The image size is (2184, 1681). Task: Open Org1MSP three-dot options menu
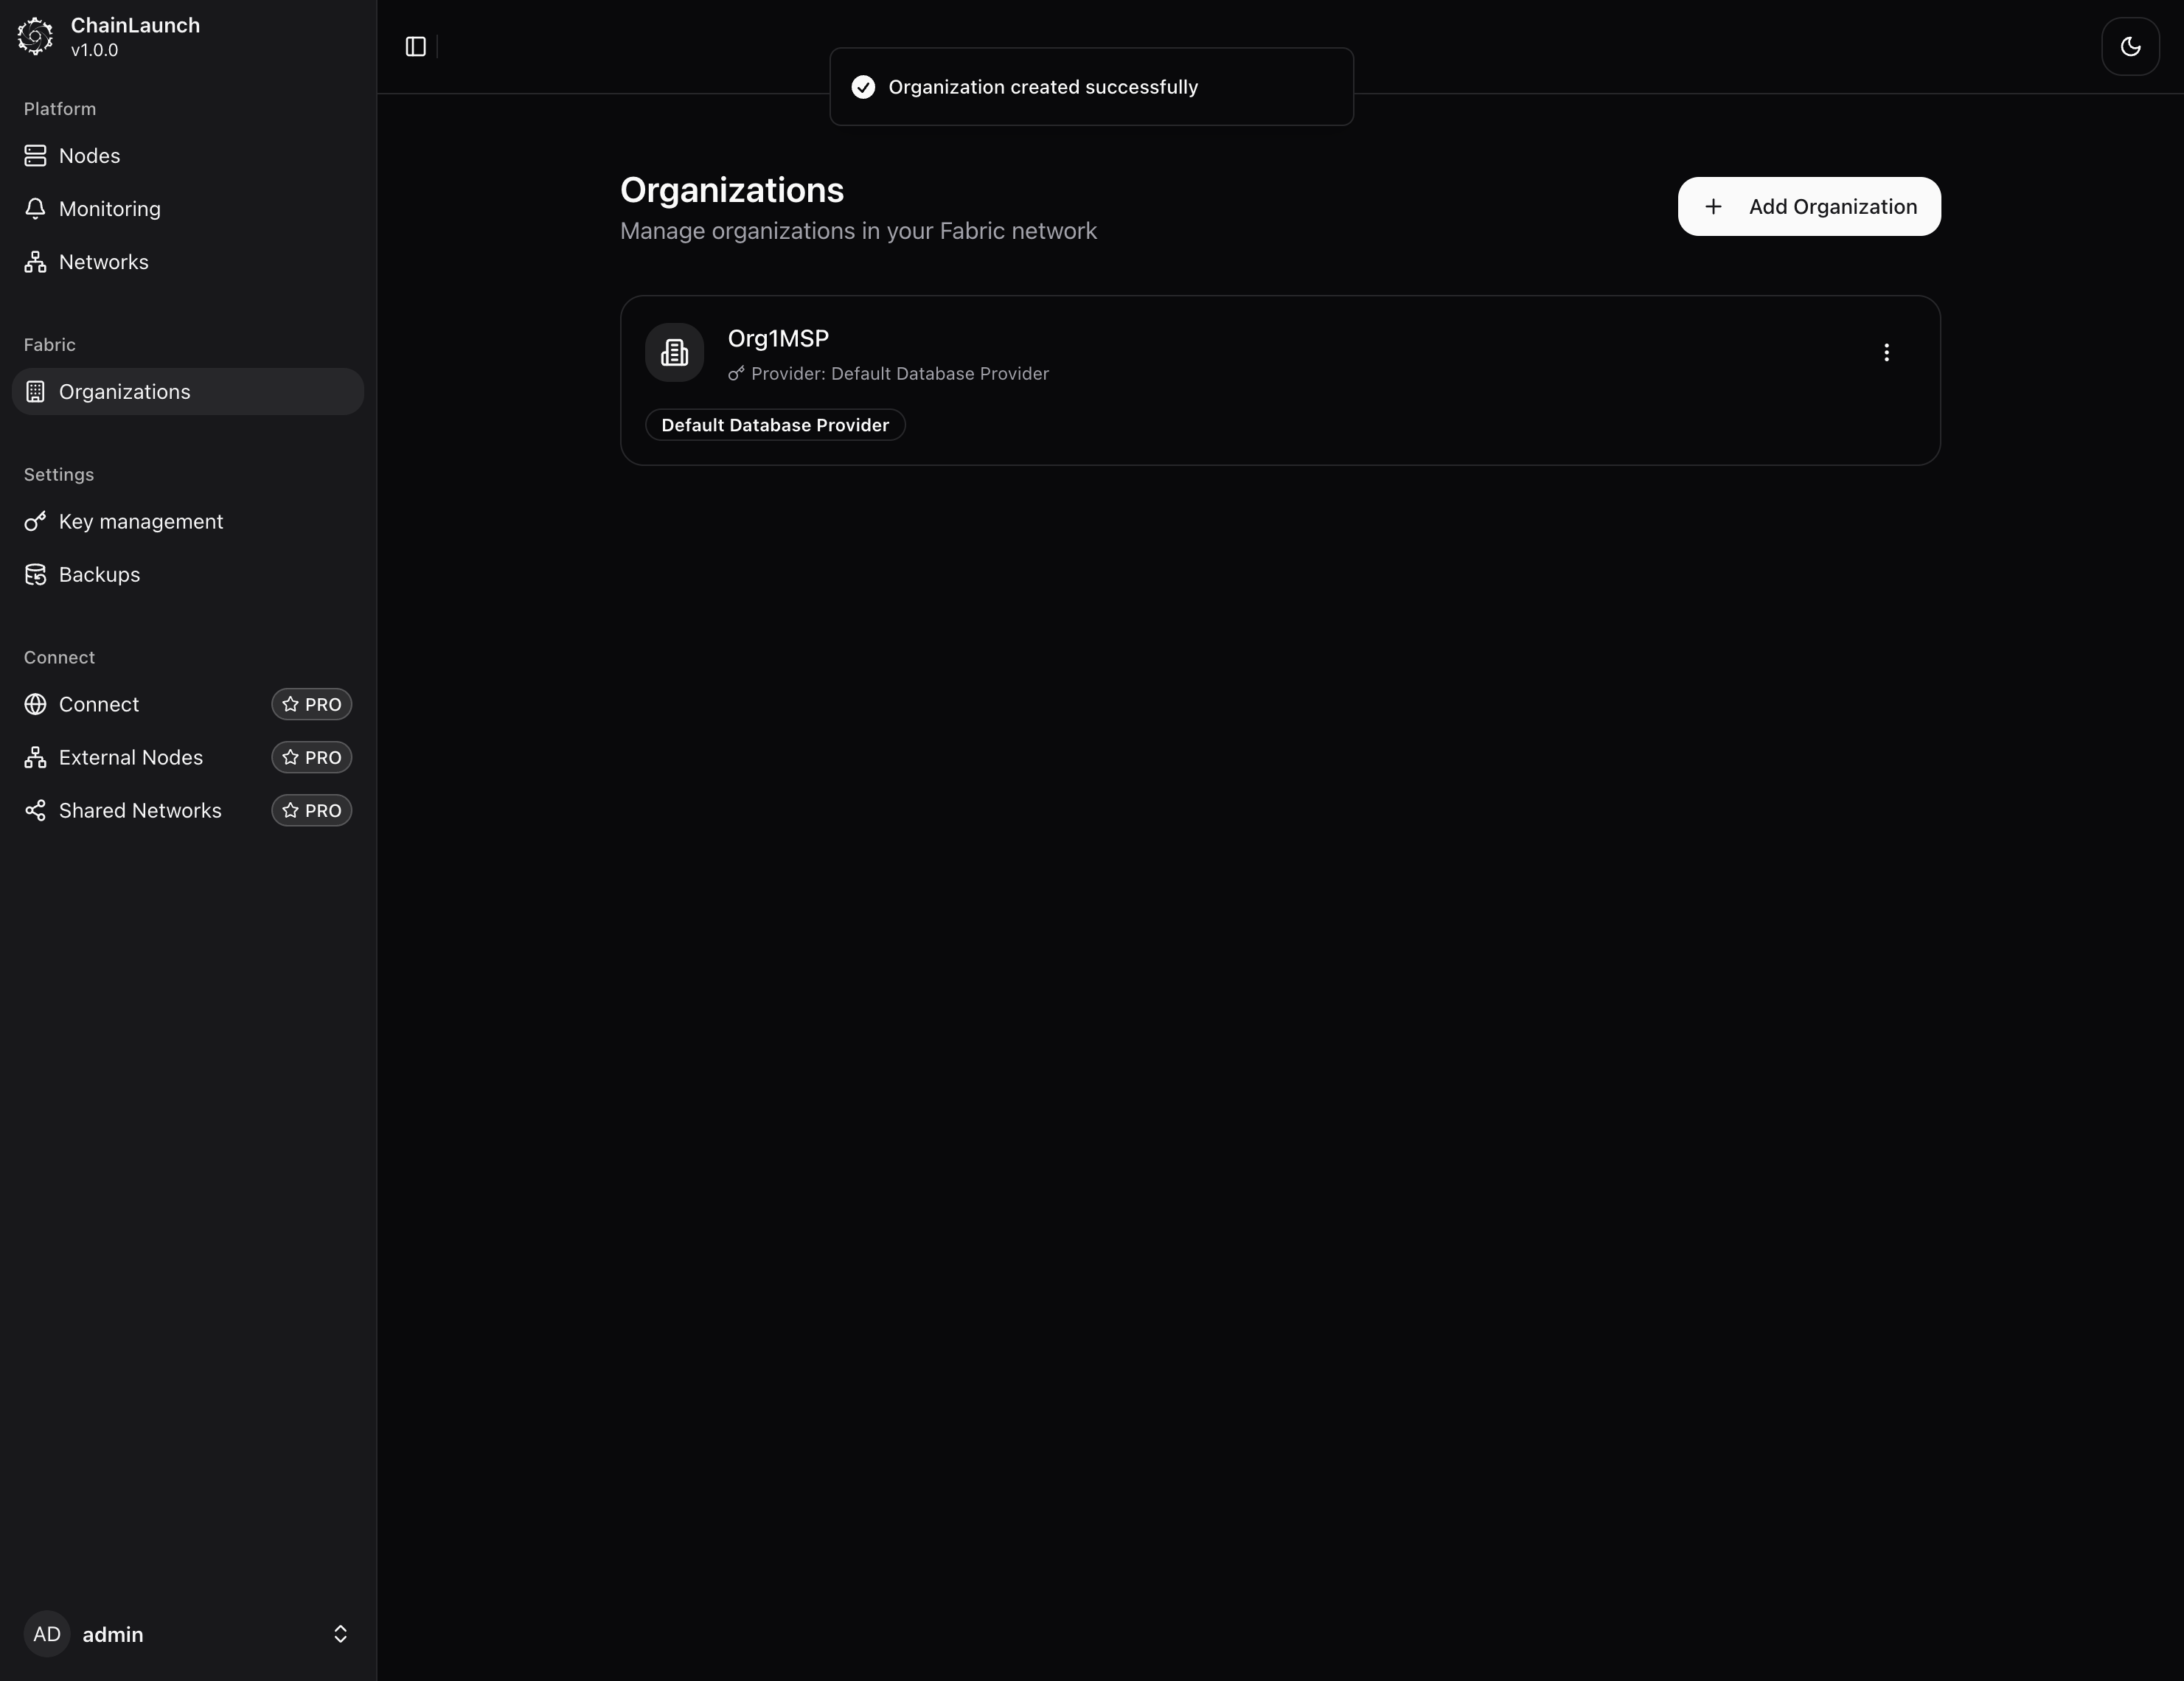point(1886,353)
